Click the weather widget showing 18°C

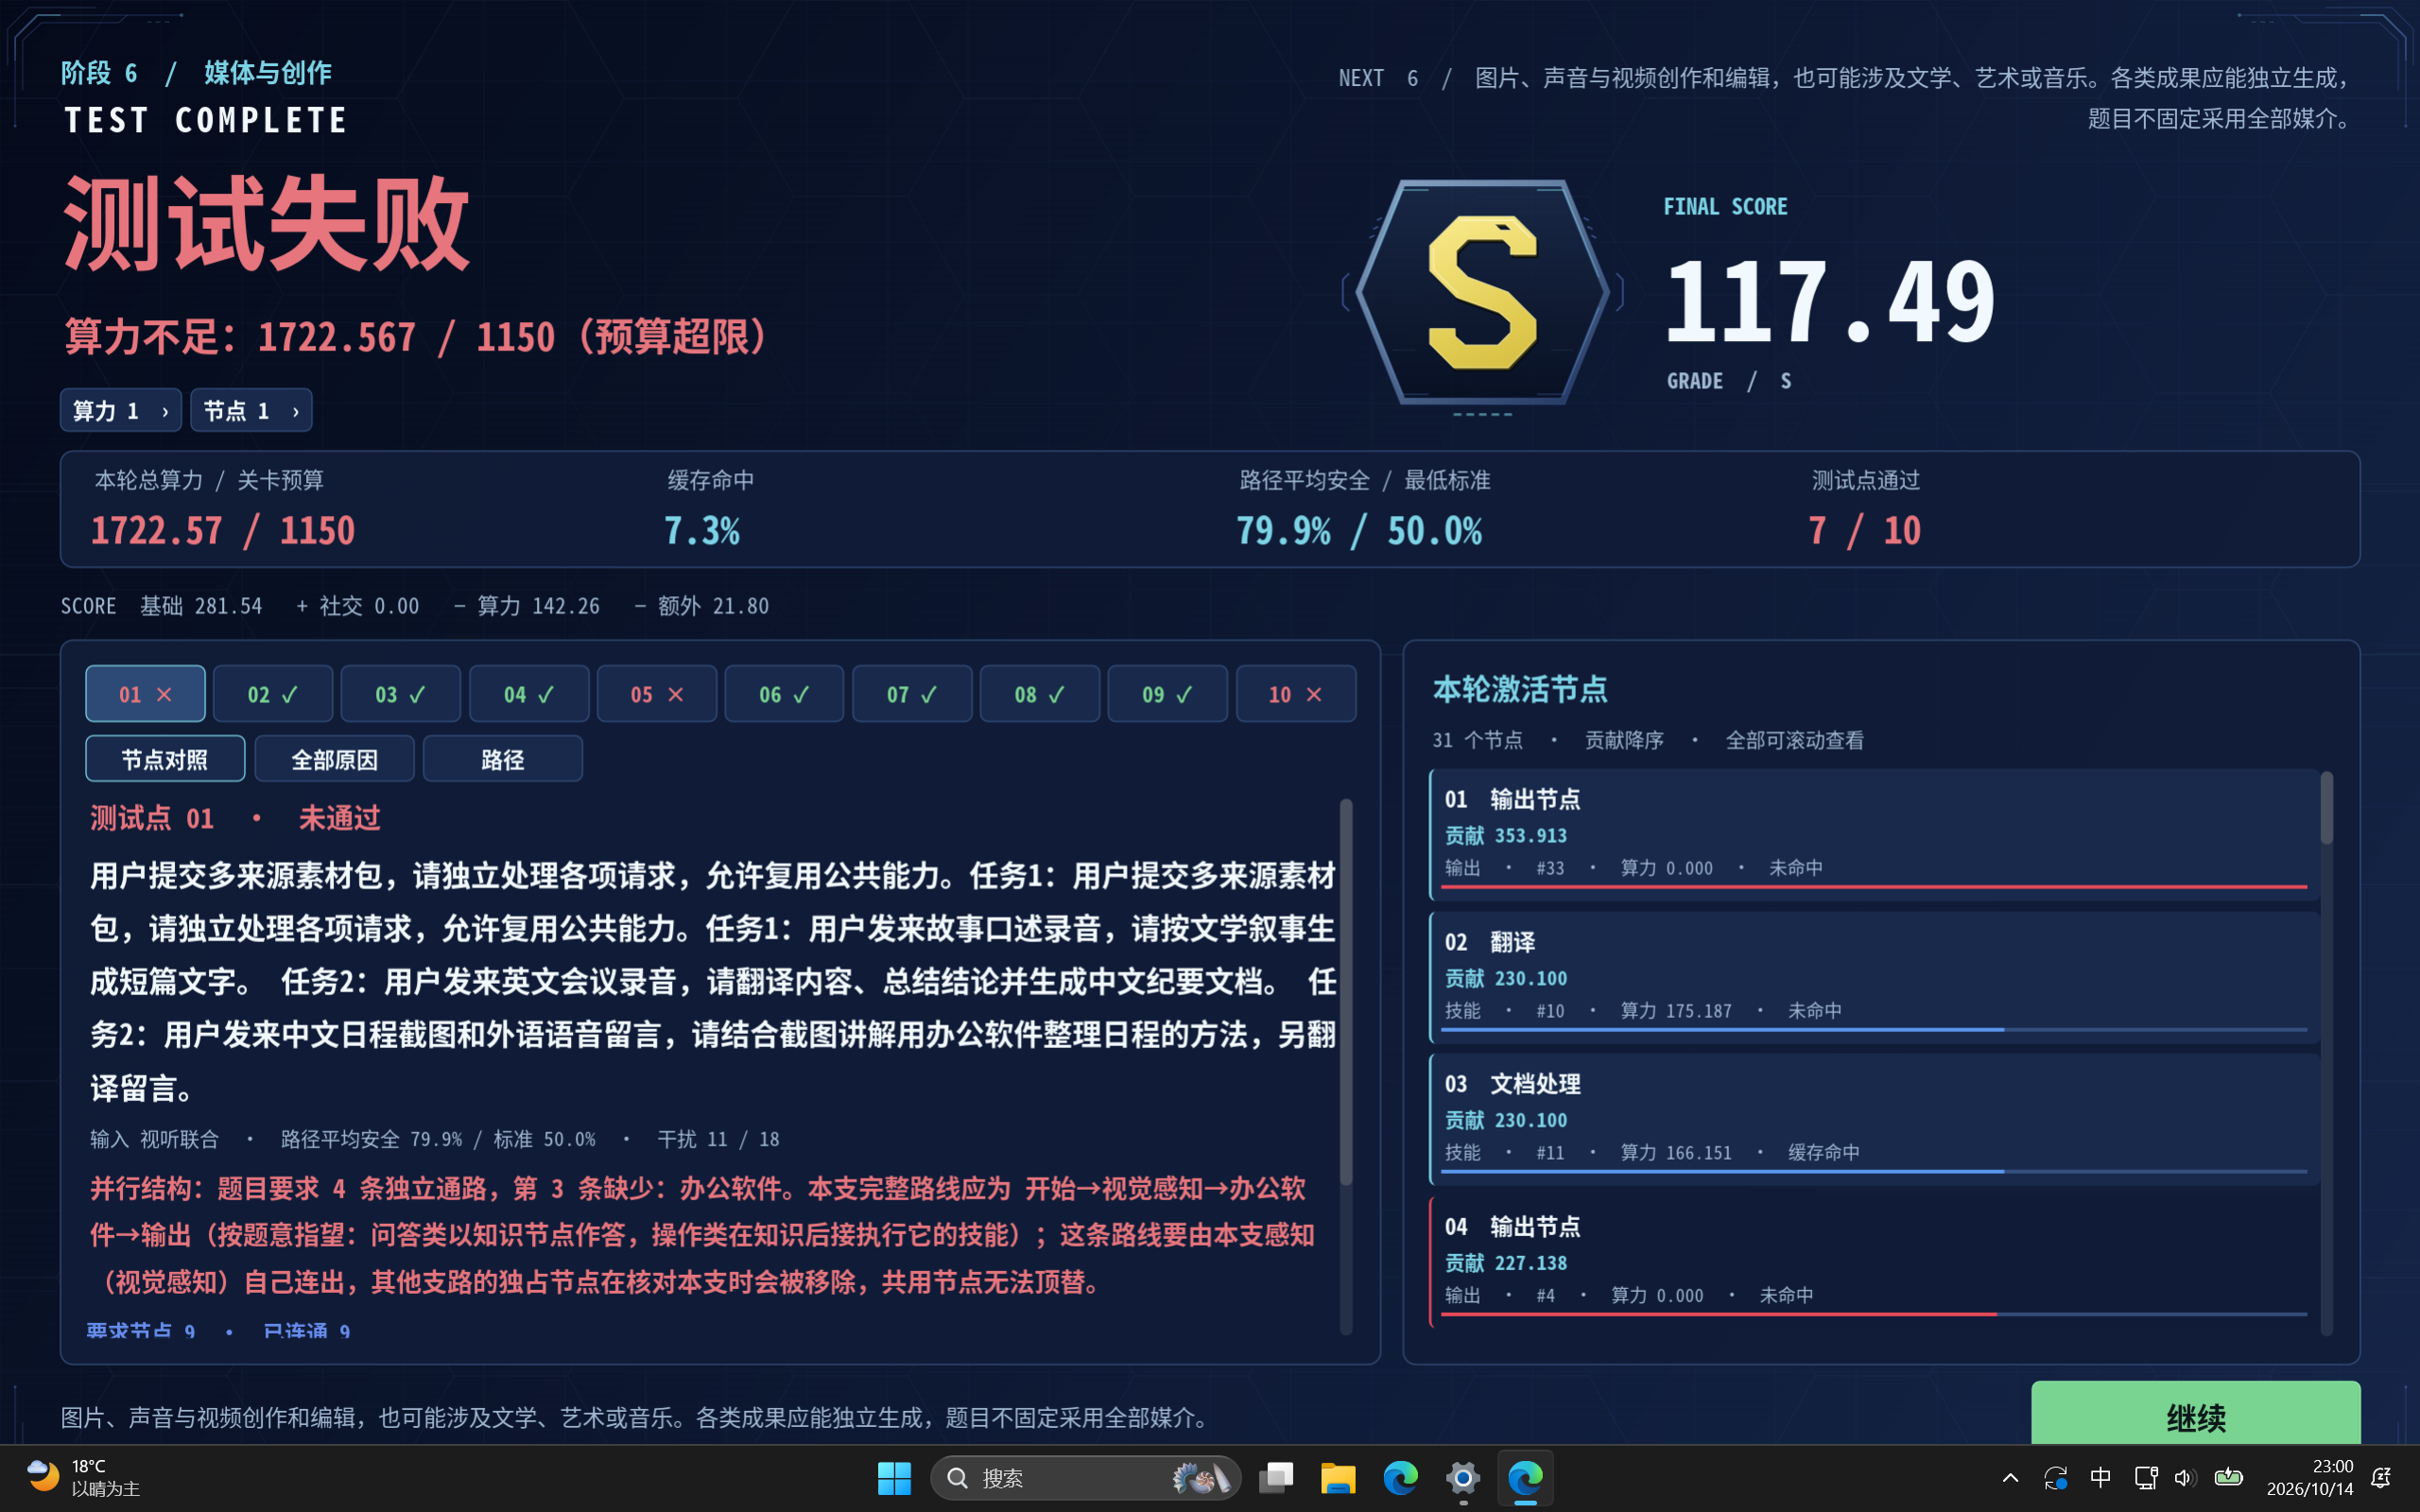coord(84,1477)
